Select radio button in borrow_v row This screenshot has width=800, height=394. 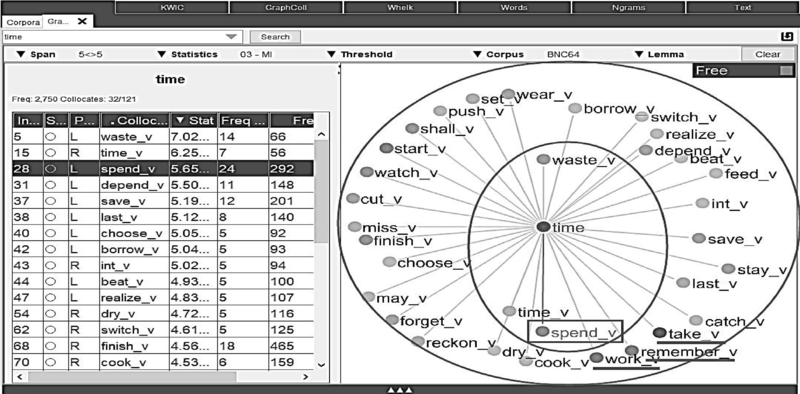click(51, 250)
